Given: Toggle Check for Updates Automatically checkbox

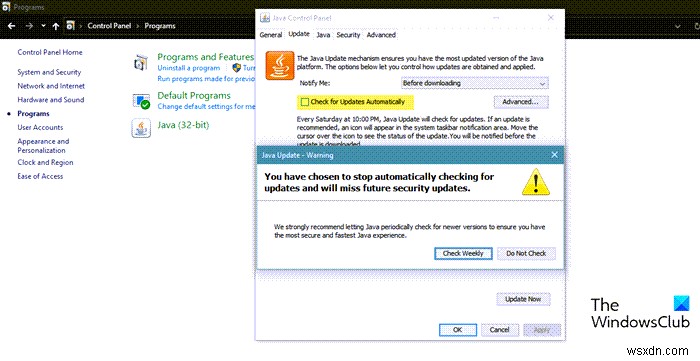Looking at the screenshot, I should 305,102.
